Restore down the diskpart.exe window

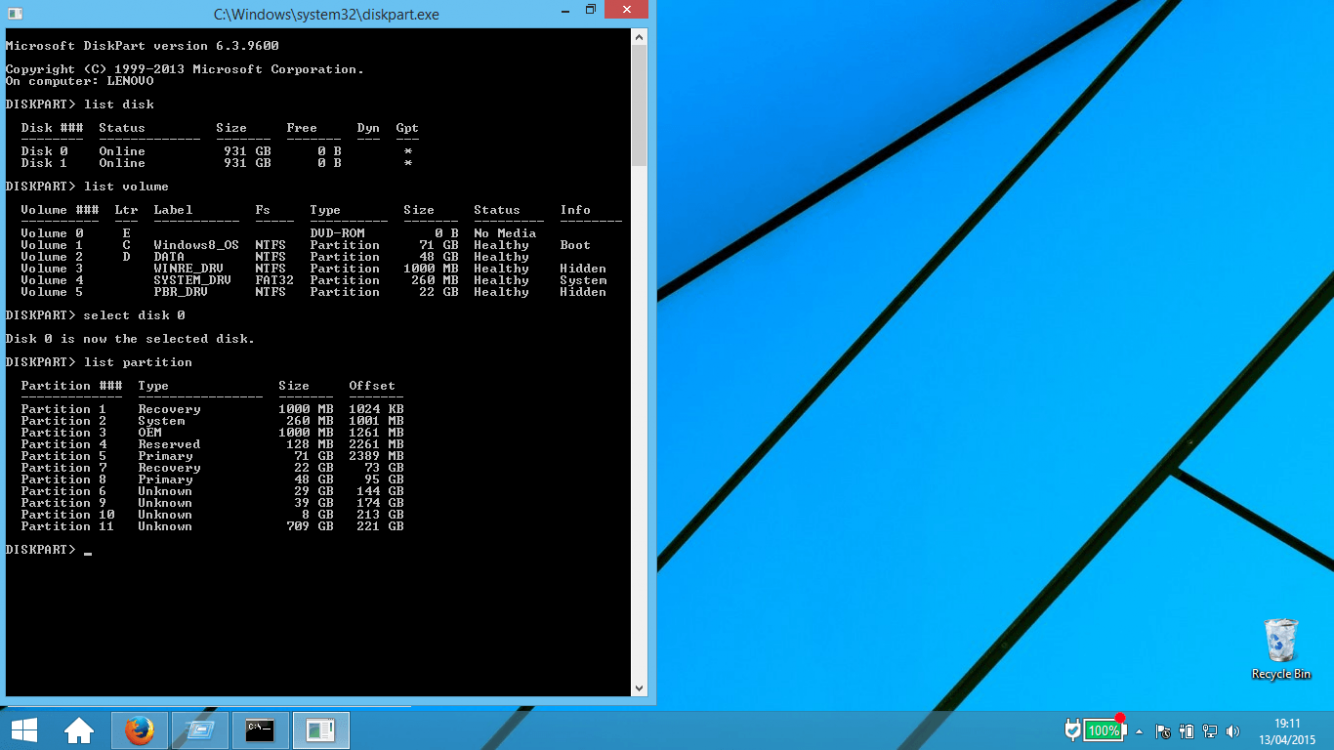point(591,10)
